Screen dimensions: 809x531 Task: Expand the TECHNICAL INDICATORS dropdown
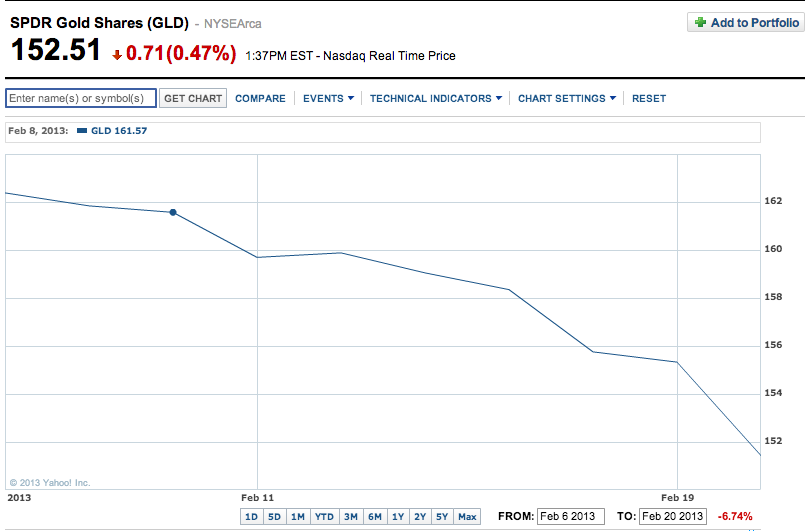(x=435, y=99)
